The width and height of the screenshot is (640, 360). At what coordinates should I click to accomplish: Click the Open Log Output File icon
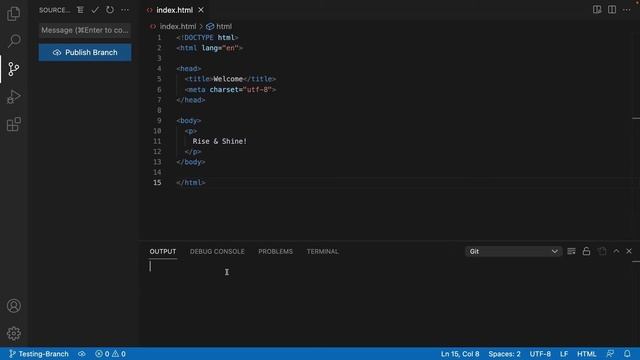point(602,251)
